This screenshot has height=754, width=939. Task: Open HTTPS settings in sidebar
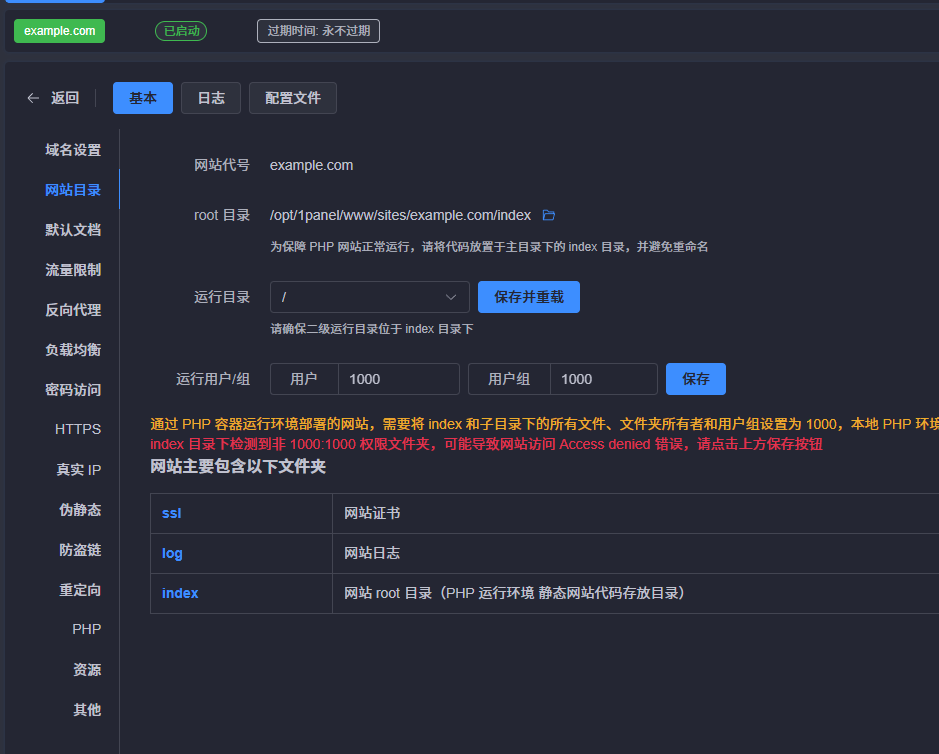coord(78,429)
